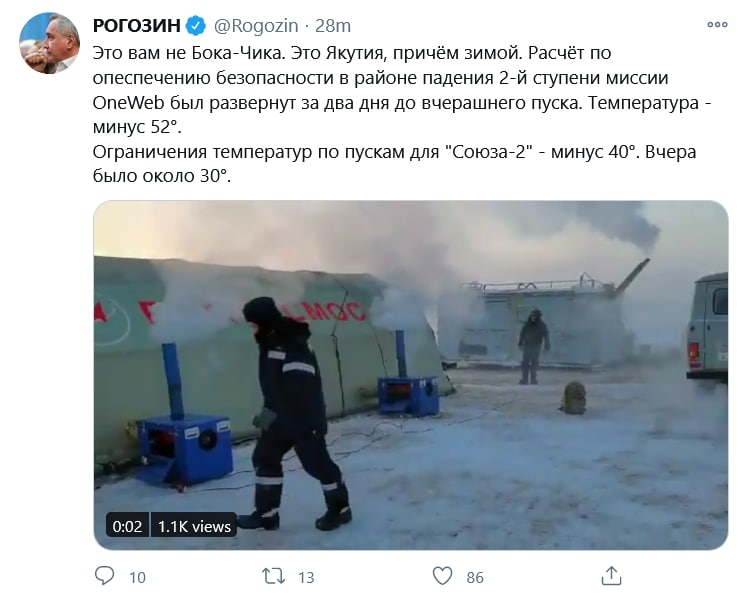The image size is (748, 600).
Task: Click the РОГОЗИН display name
Action: pos(136,26)
